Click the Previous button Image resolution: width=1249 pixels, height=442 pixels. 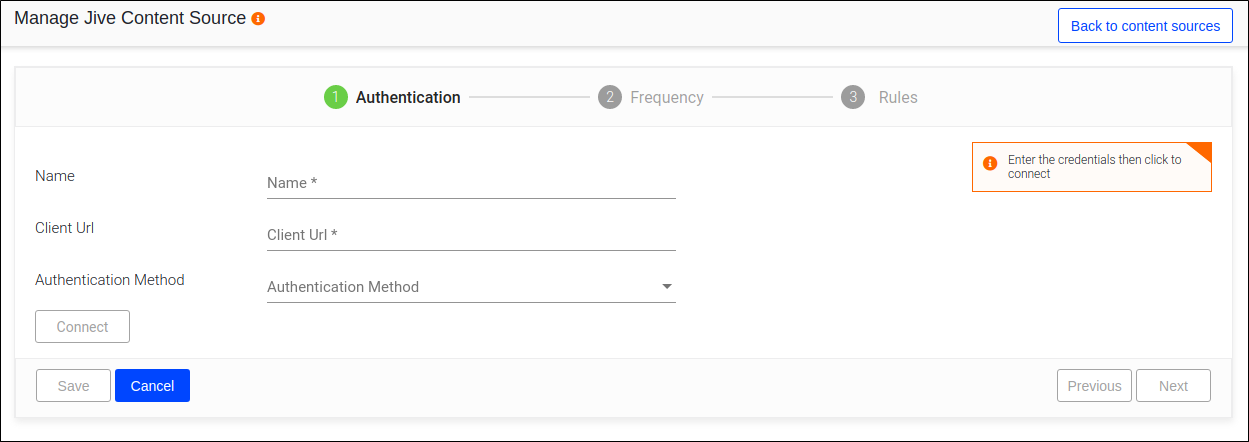click(x=1094, y=386)
